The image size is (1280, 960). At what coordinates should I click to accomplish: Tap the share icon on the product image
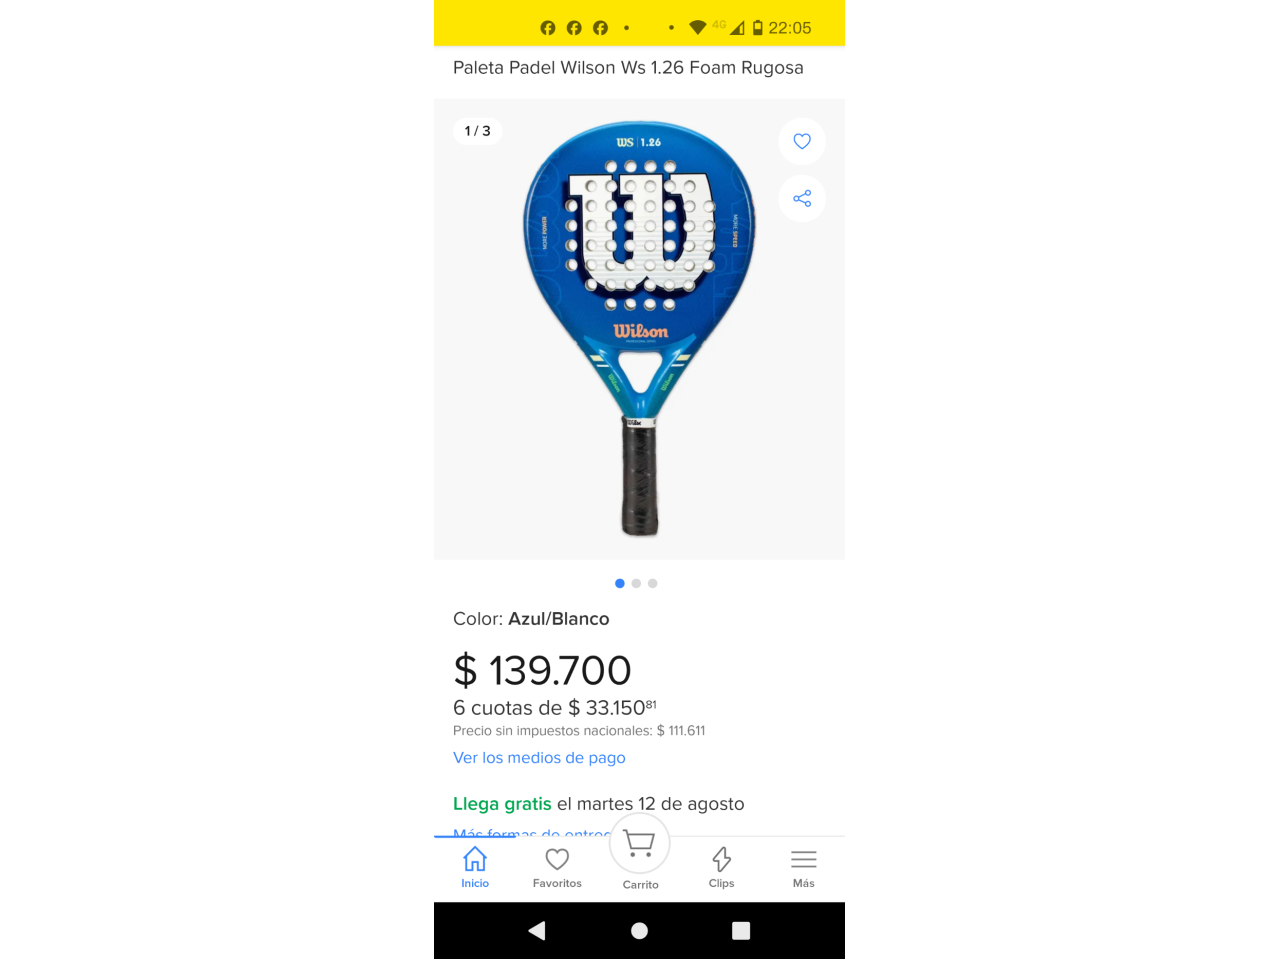click(802, 198)
